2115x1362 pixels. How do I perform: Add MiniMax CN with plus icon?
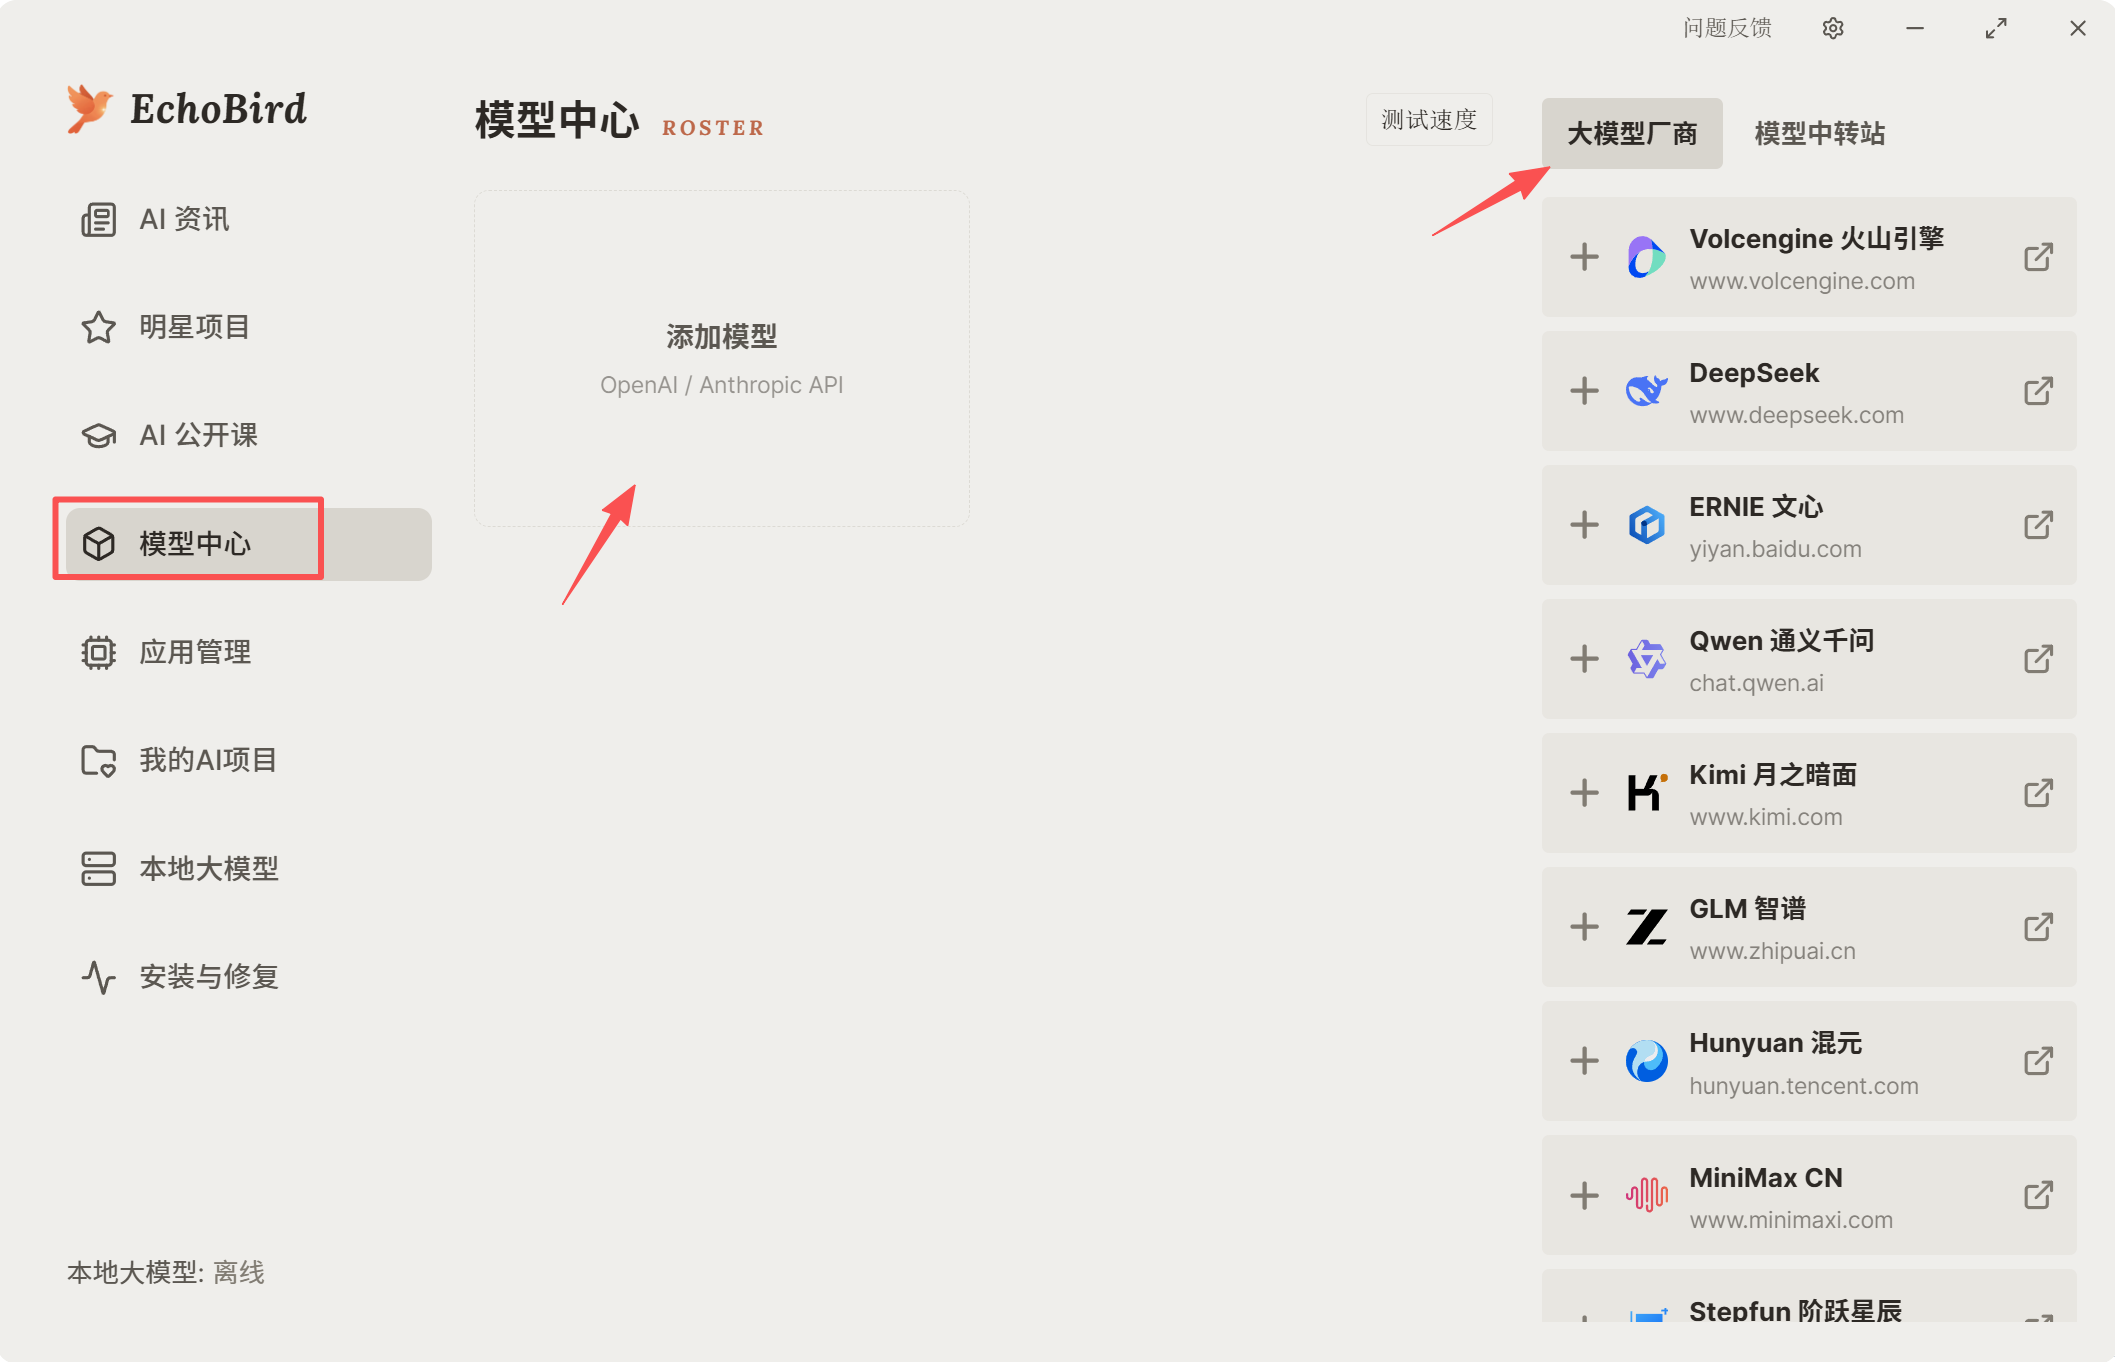tap(1584, 1195)
